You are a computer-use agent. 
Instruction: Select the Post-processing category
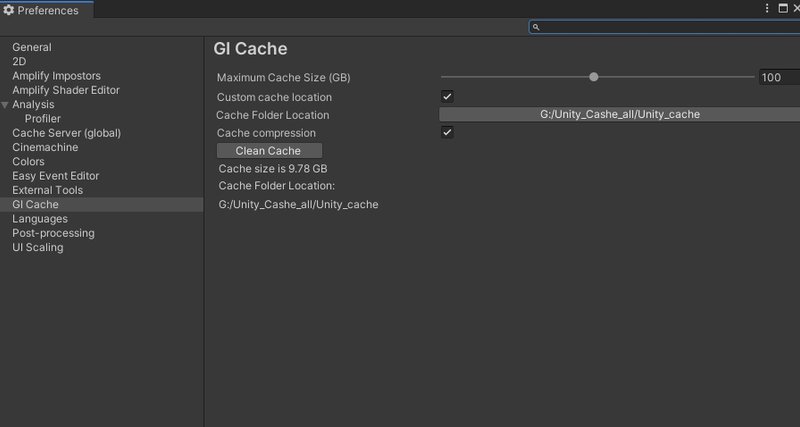tap(54, 233)
